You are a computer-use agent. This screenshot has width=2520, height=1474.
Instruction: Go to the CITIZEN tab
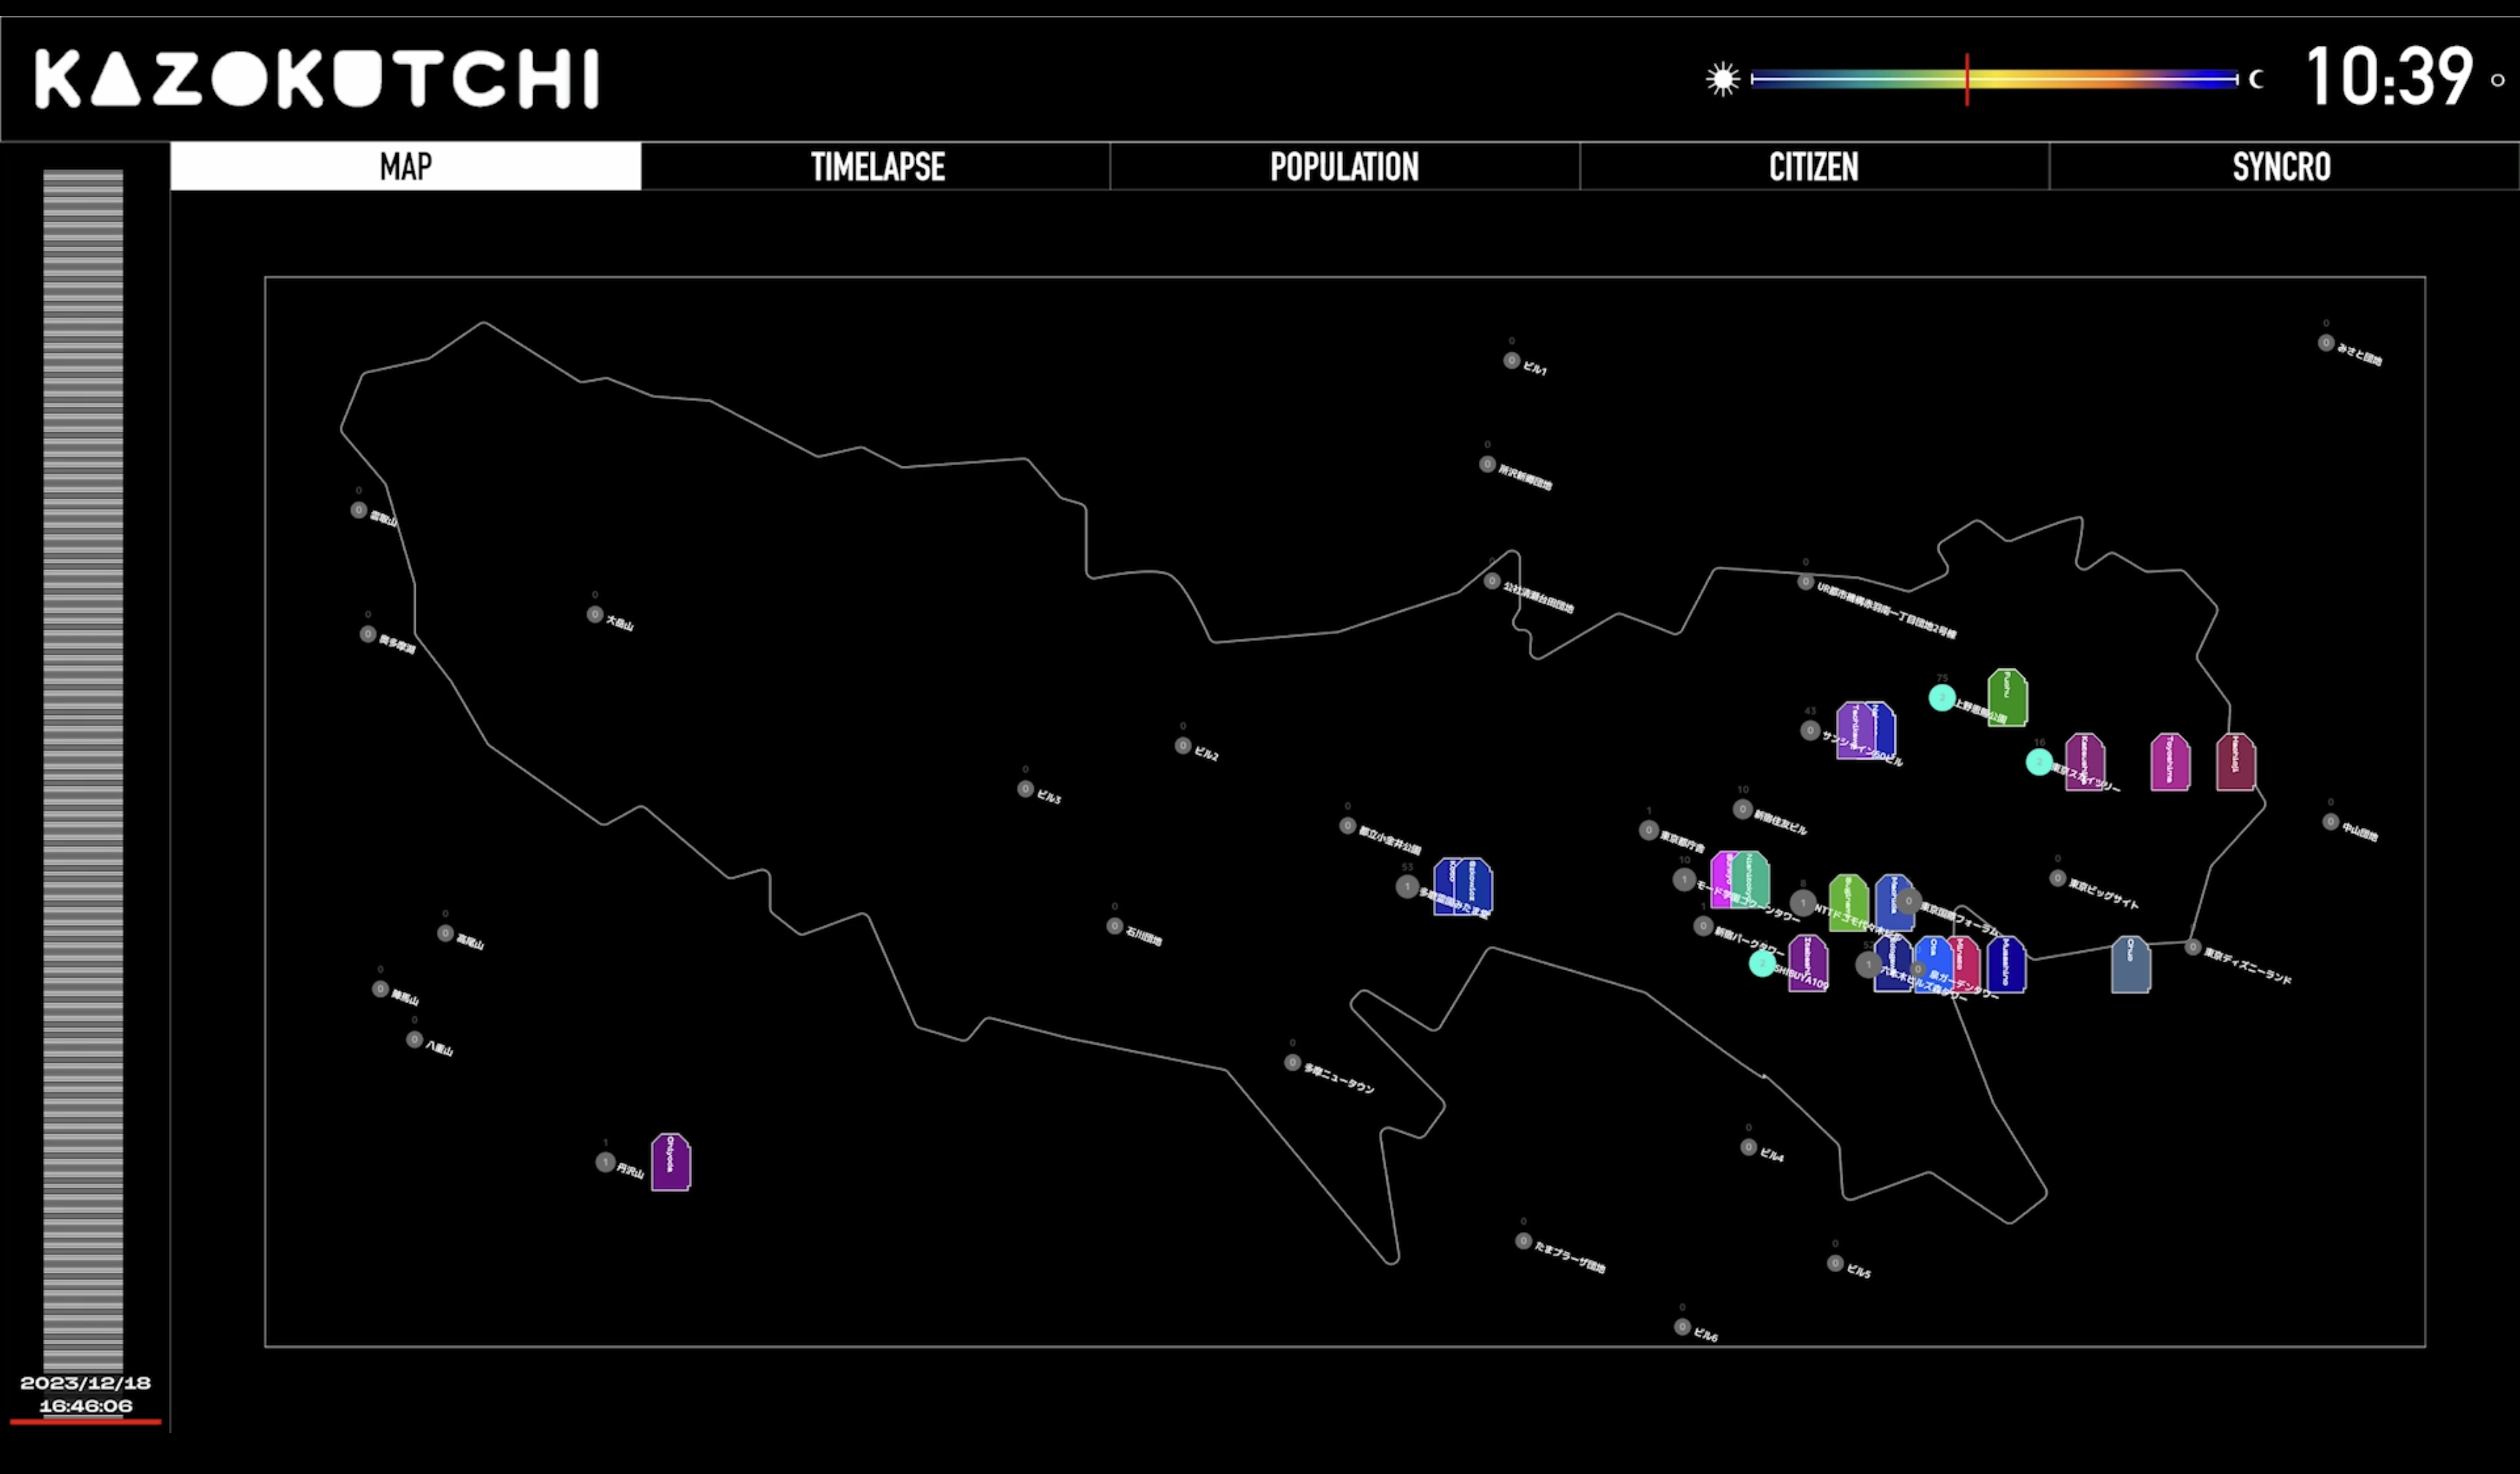[1813, 166]
